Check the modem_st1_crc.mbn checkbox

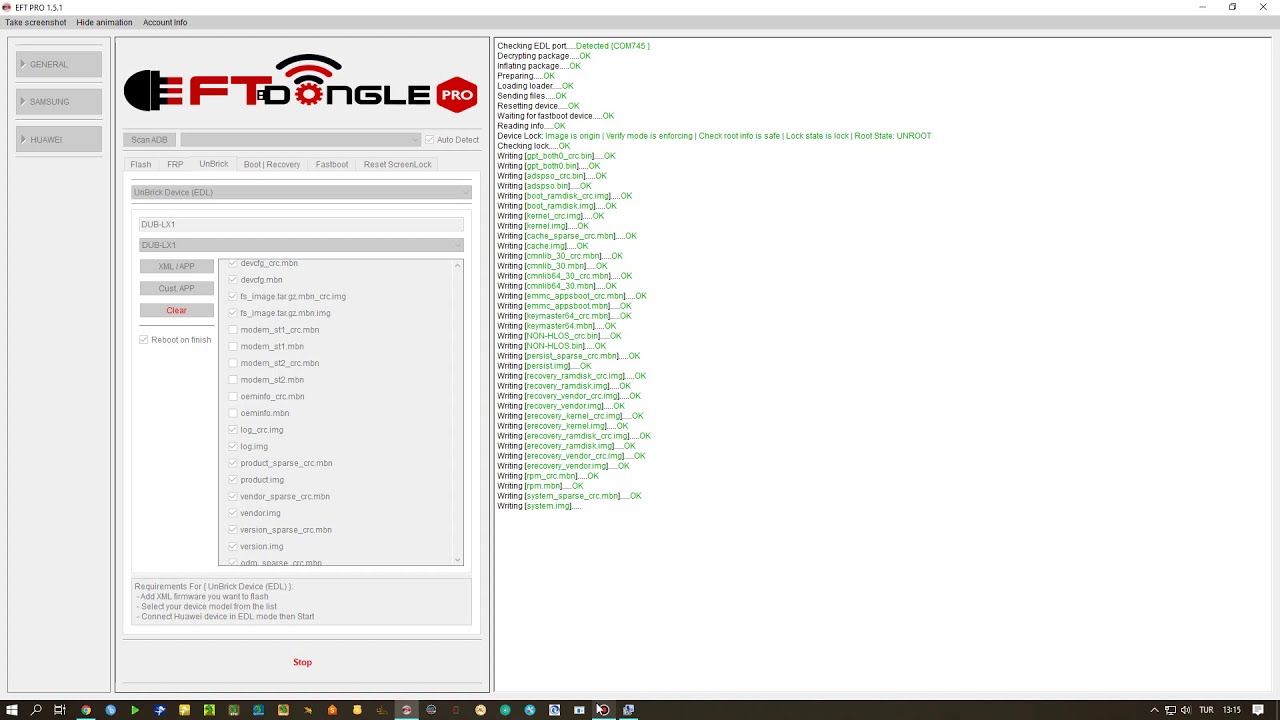(233, 330)
